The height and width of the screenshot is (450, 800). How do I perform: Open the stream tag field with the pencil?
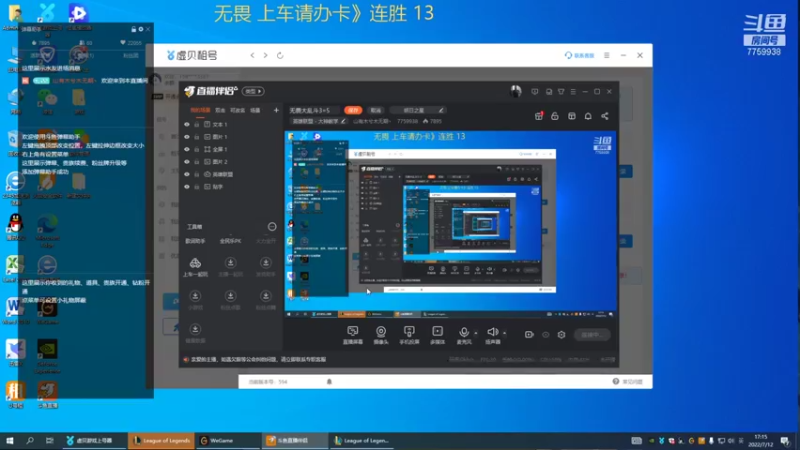417,110
